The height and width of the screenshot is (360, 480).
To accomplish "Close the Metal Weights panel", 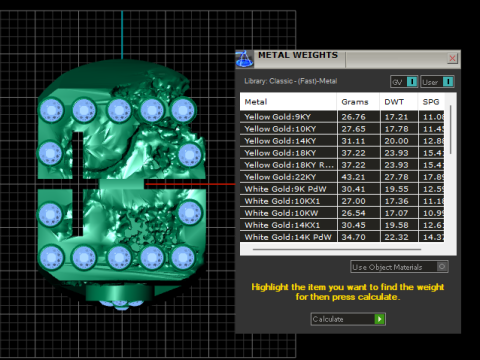I will pyautogui.click(x=452, y=58).
